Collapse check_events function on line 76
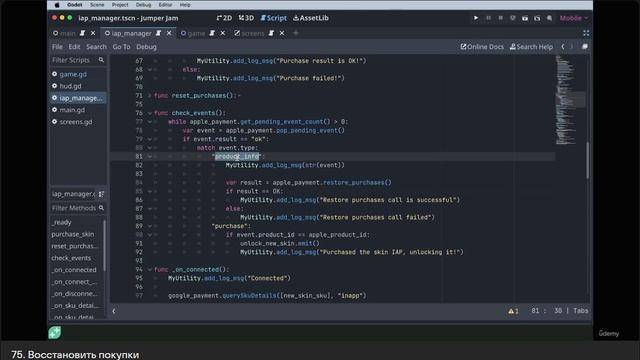The height and width of the screenshot is (360, 640). click(x=149, y=113)
